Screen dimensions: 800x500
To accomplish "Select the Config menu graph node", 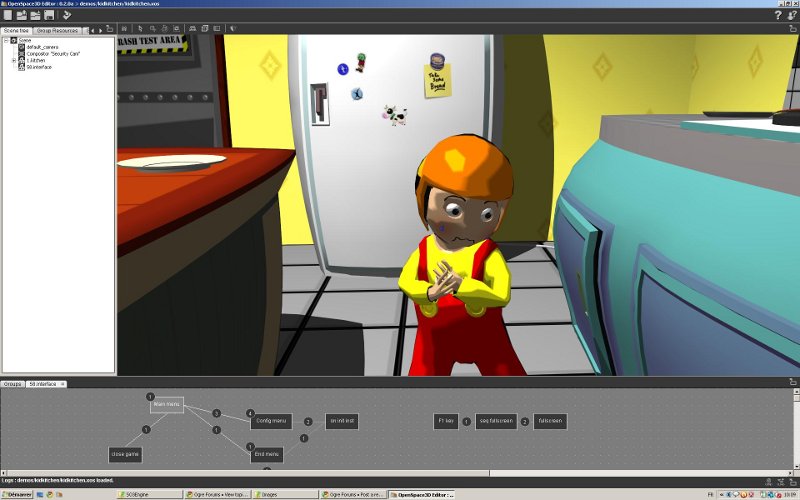I will click(x=271, y=421).
